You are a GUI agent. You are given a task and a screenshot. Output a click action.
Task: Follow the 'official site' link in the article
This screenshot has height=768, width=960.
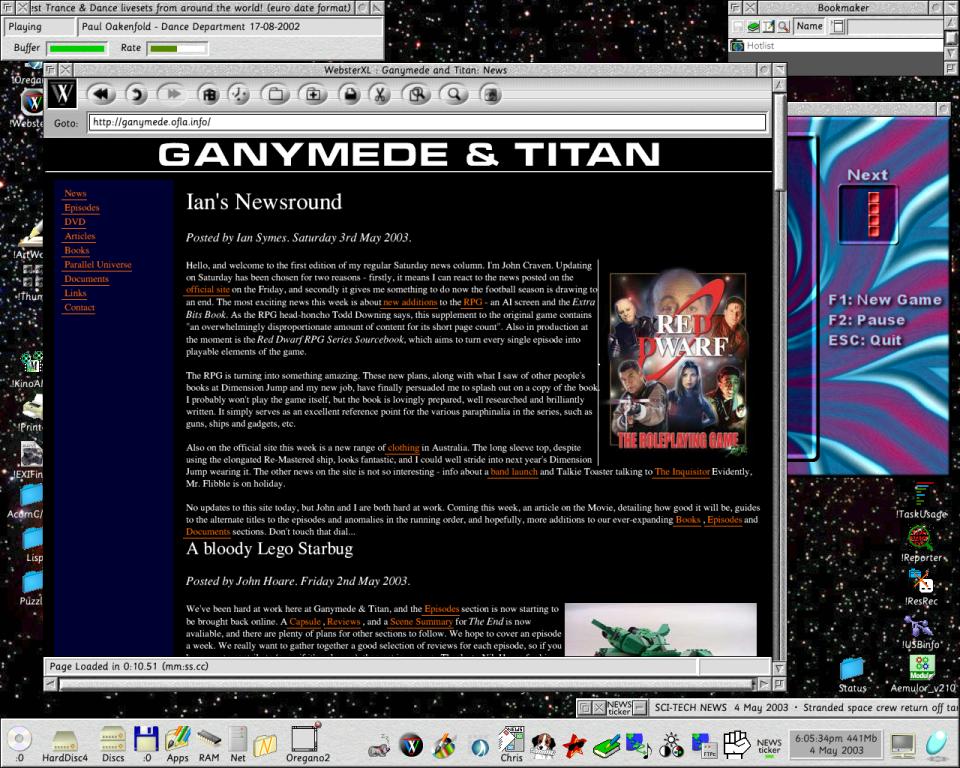[208, 290]
